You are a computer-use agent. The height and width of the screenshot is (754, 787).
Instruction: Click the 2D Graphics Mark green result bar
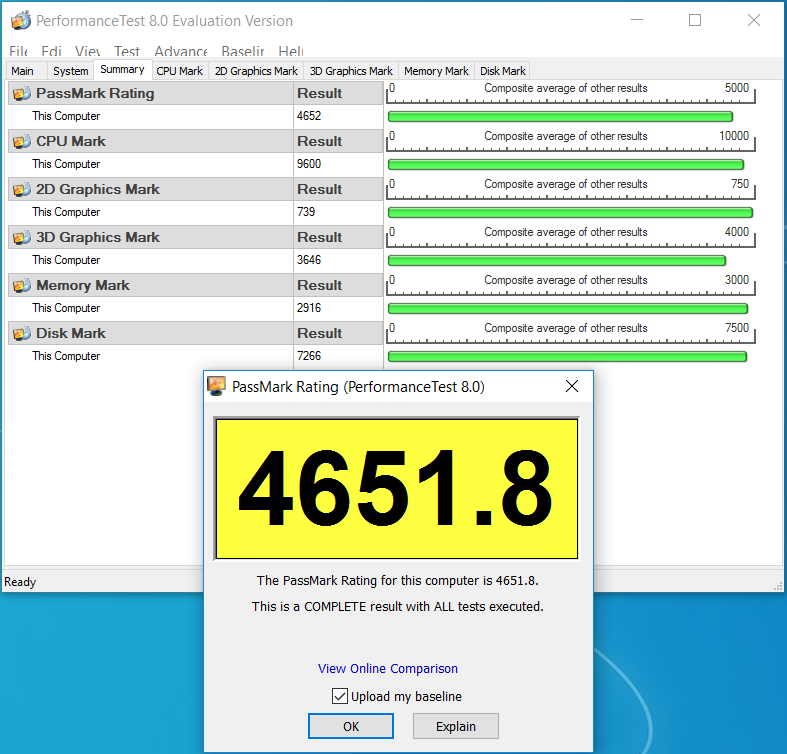(x=570, y=213)
